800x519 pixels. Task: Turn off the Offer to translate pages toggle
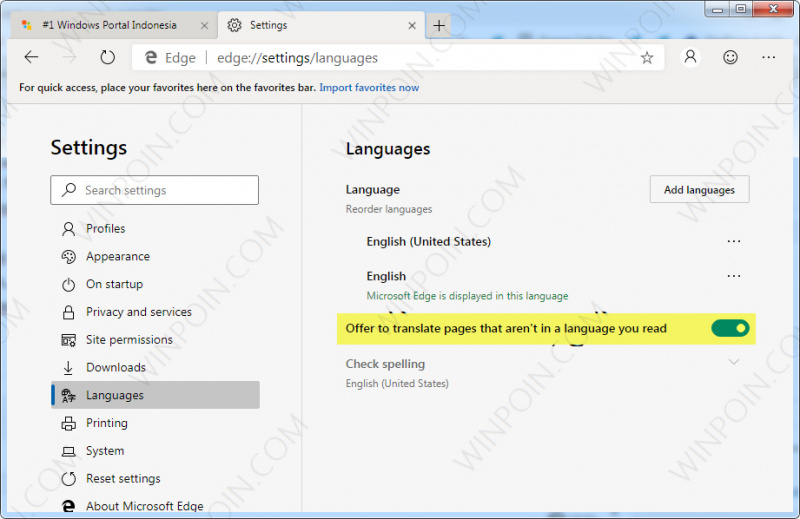pyautogui.click(x=730, y=328)
